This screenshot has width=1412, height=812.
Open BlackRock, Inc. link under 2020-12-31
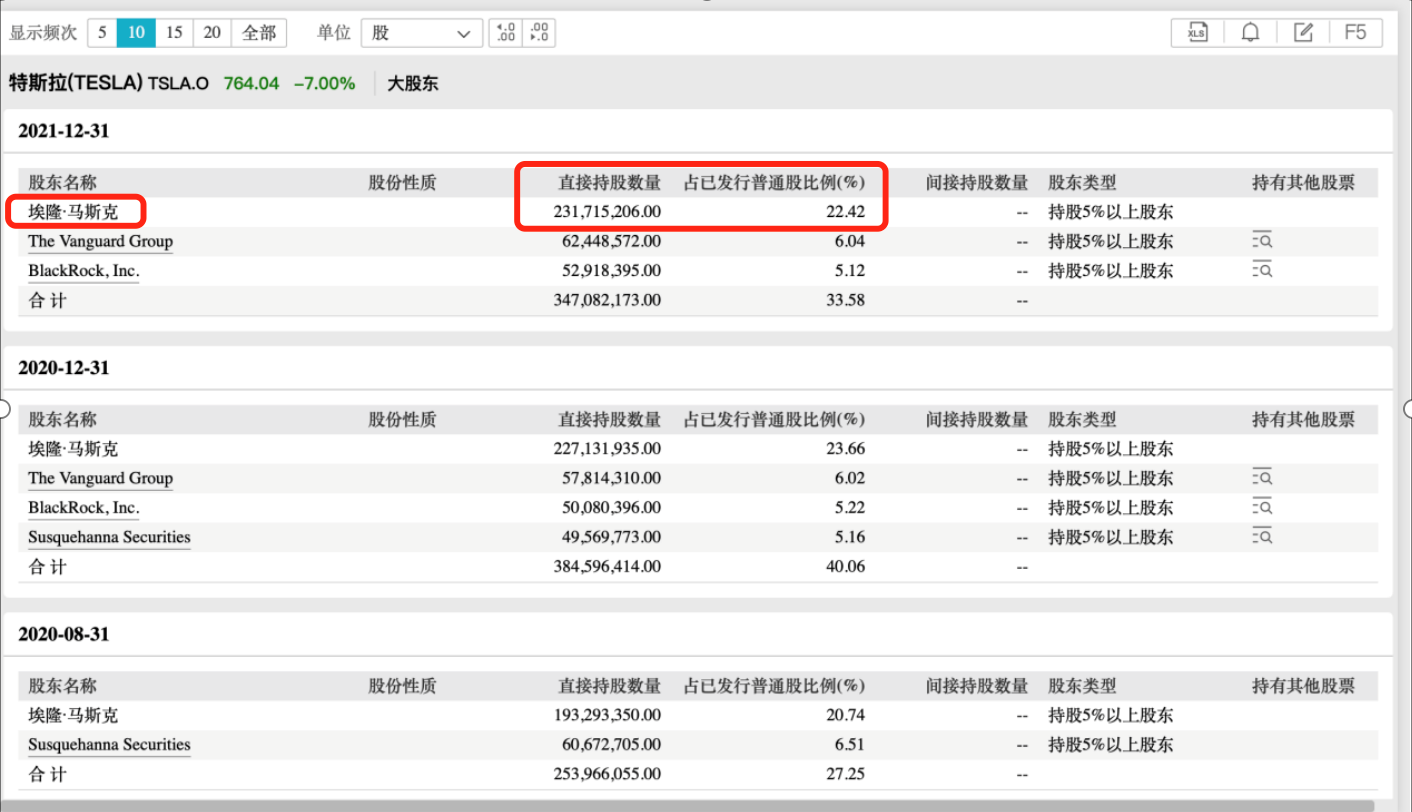(84, 508)
